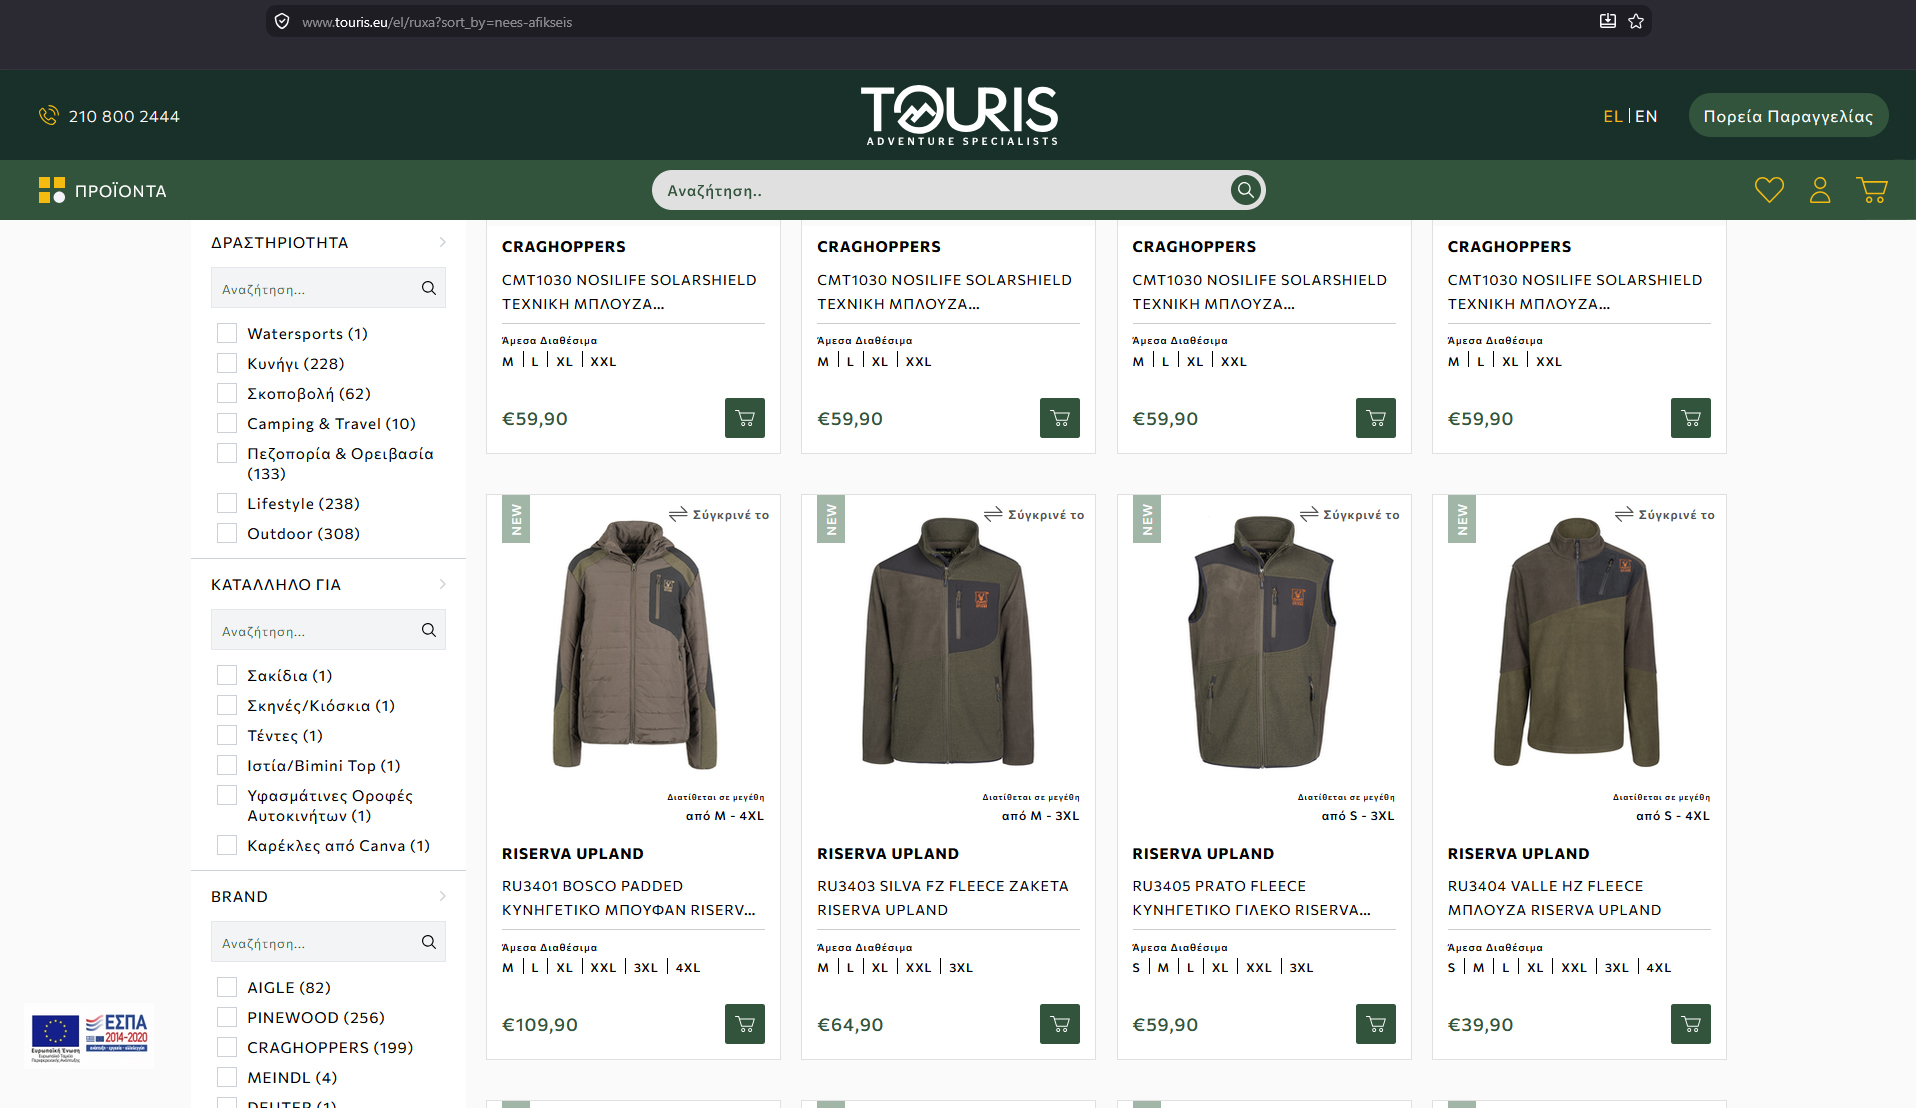Click search icon in BRAND filter
Screen dimensions: 1916x1108
[429, 942]
